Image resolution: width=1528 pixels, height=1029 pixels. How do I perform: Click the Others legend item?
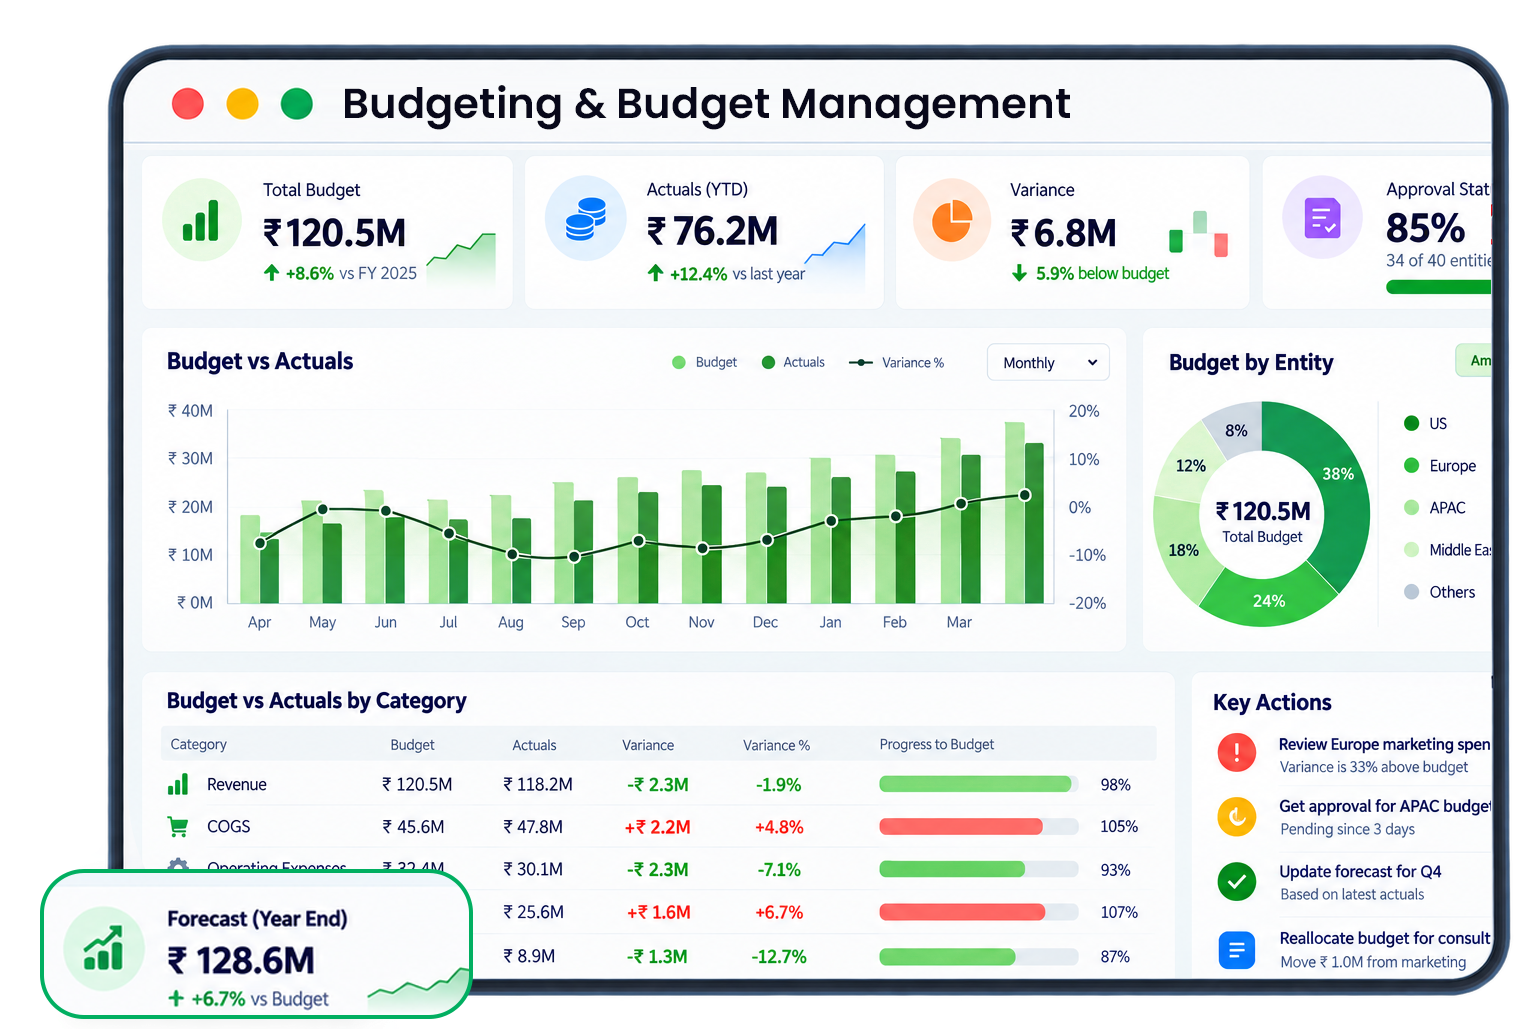(x=1440, y=592)
